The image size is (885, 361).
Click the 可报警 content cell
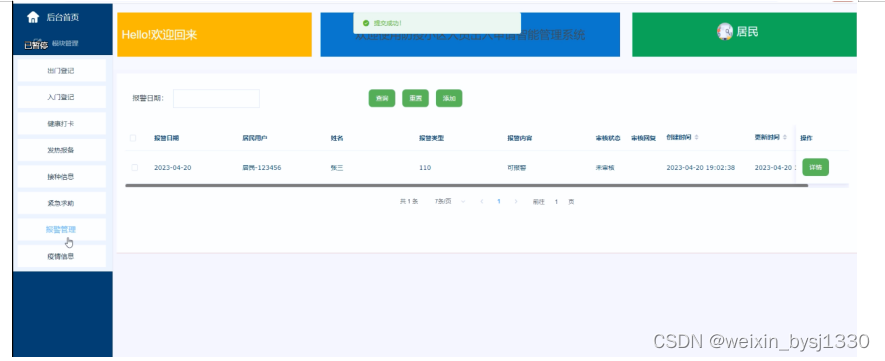point(517,168)
